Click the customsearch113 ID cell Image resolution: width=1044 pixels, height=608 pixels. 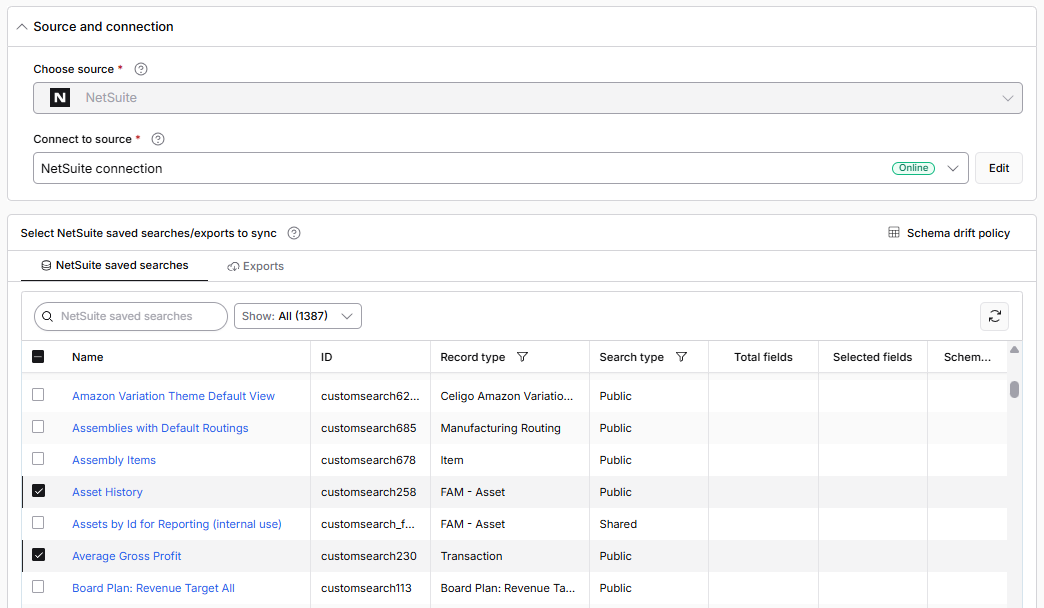click(366, 588)
